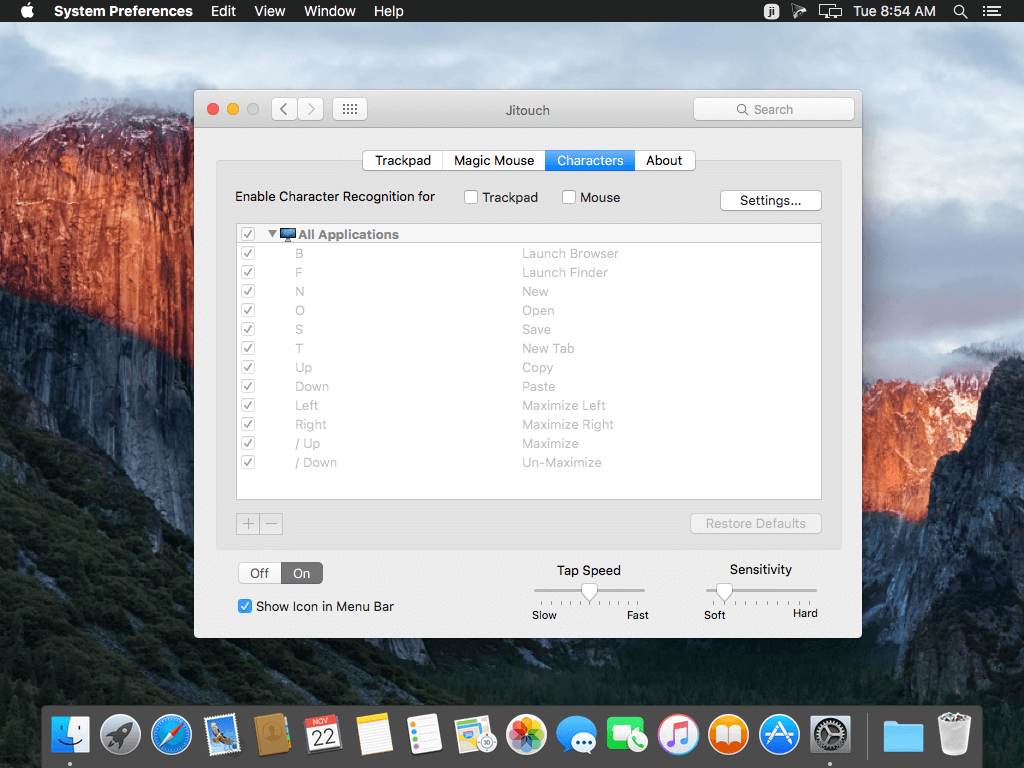Image resolution: width=1024 pixels, height=768 pixels.
Task: Add a gesture with plus button
Action: pos(248,524)
